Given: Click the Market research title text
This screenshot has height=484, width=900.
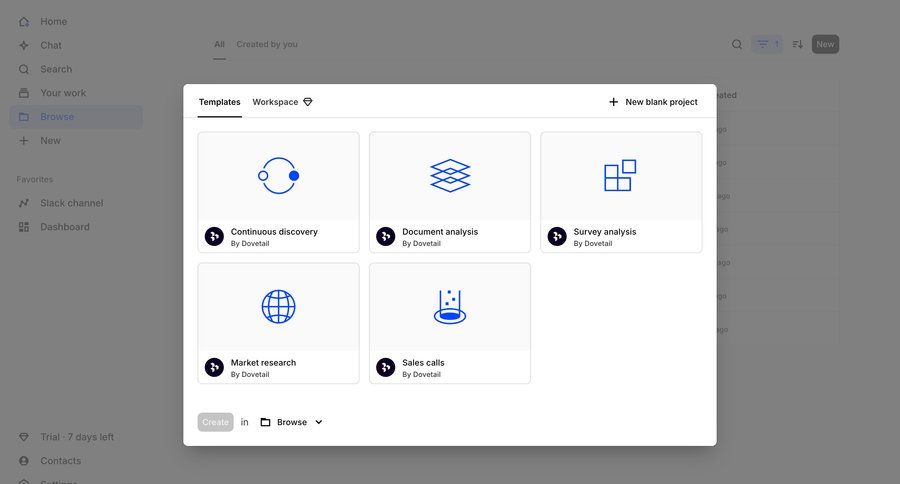Looking at the screenshot, I should coord(263,363).
